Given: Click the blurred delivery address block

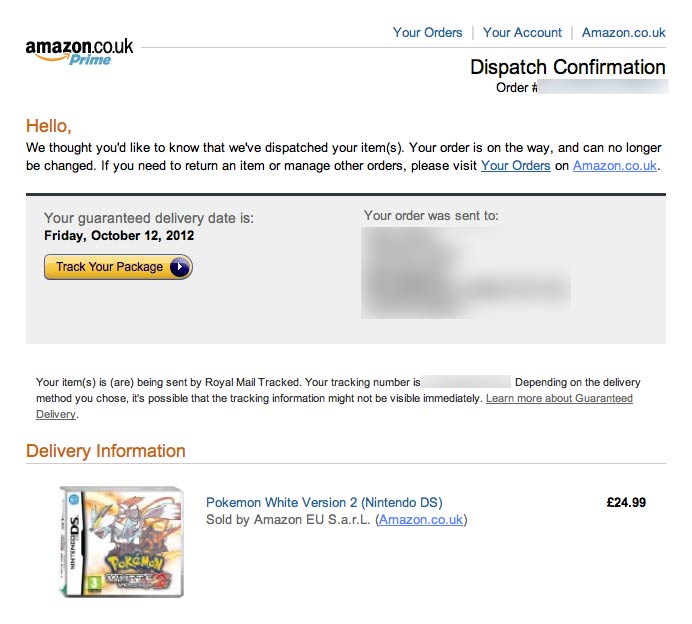Looking at the screenshot, I should [x=466, y=273].
